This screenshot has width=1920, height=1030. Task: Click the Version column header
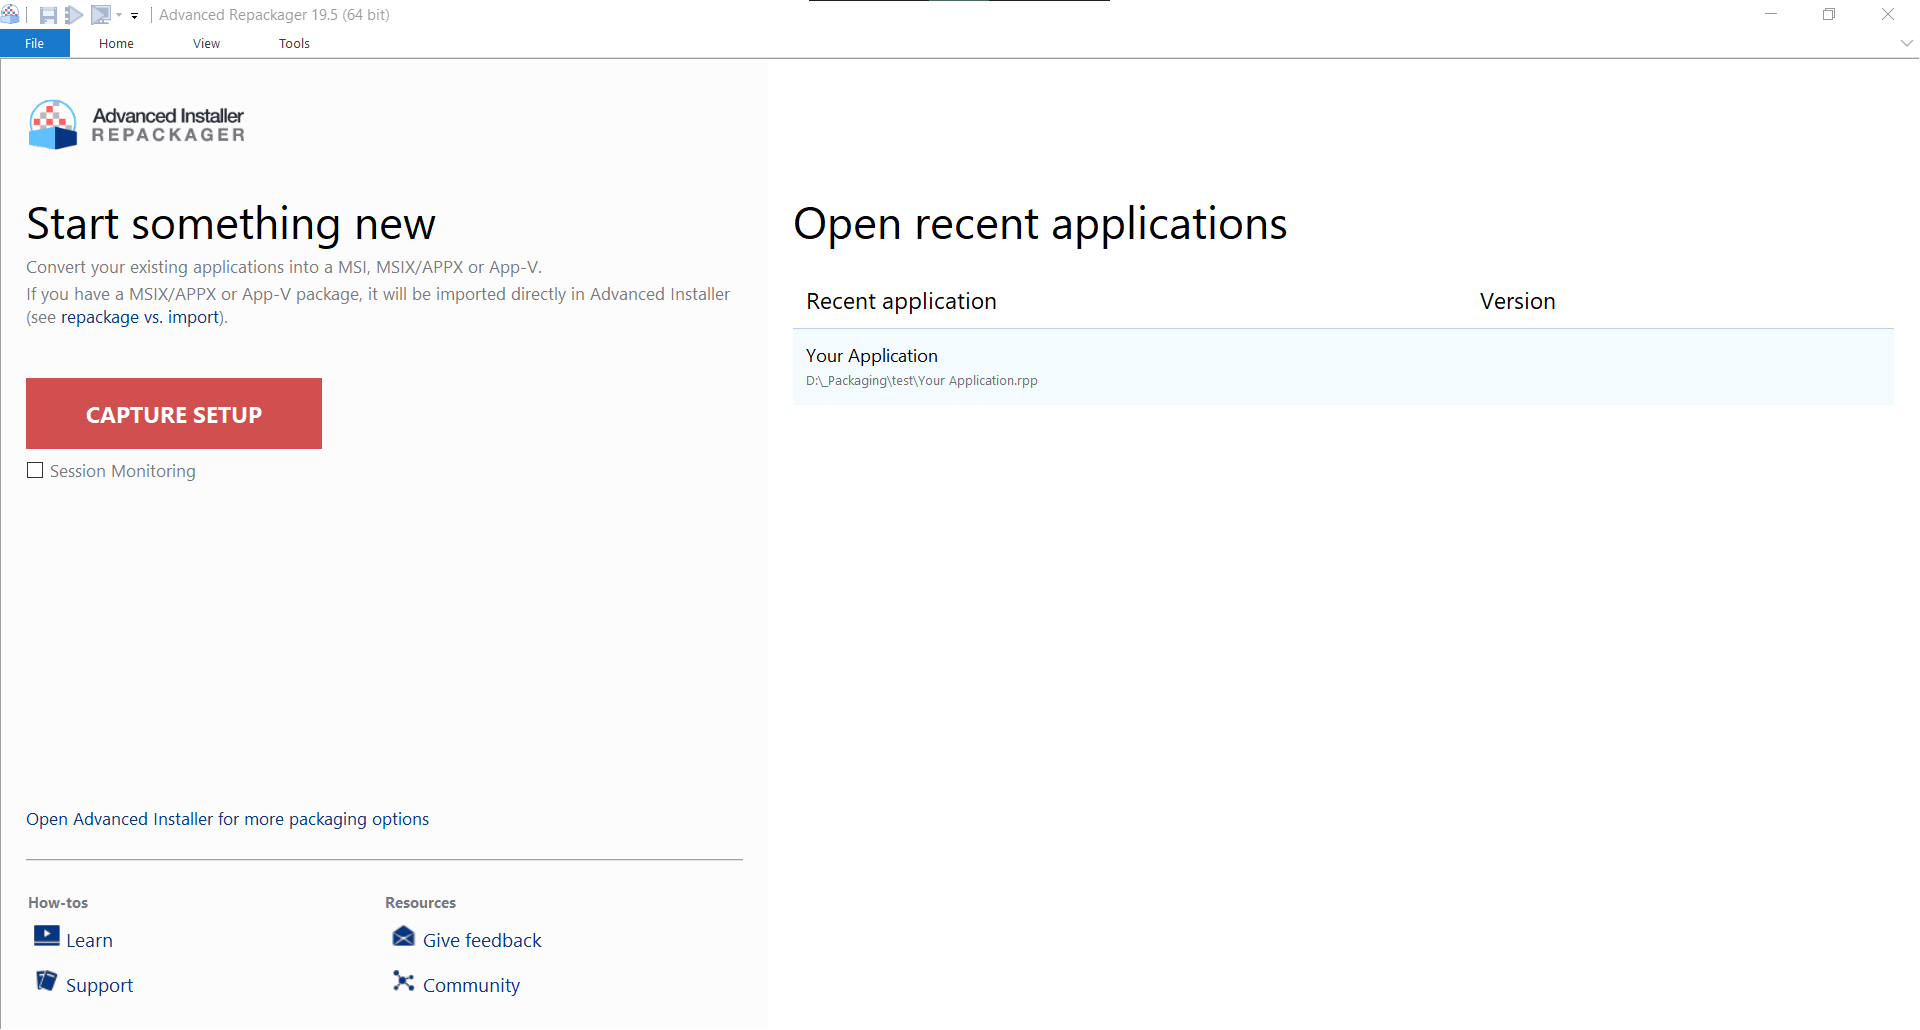pos(1517,301)
